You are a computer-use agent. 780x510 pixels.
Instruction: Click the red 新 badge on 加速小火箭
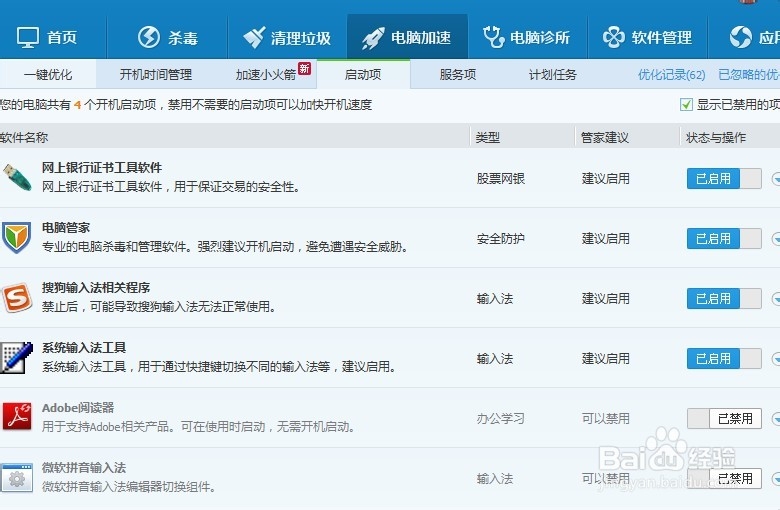coord(304,69)
